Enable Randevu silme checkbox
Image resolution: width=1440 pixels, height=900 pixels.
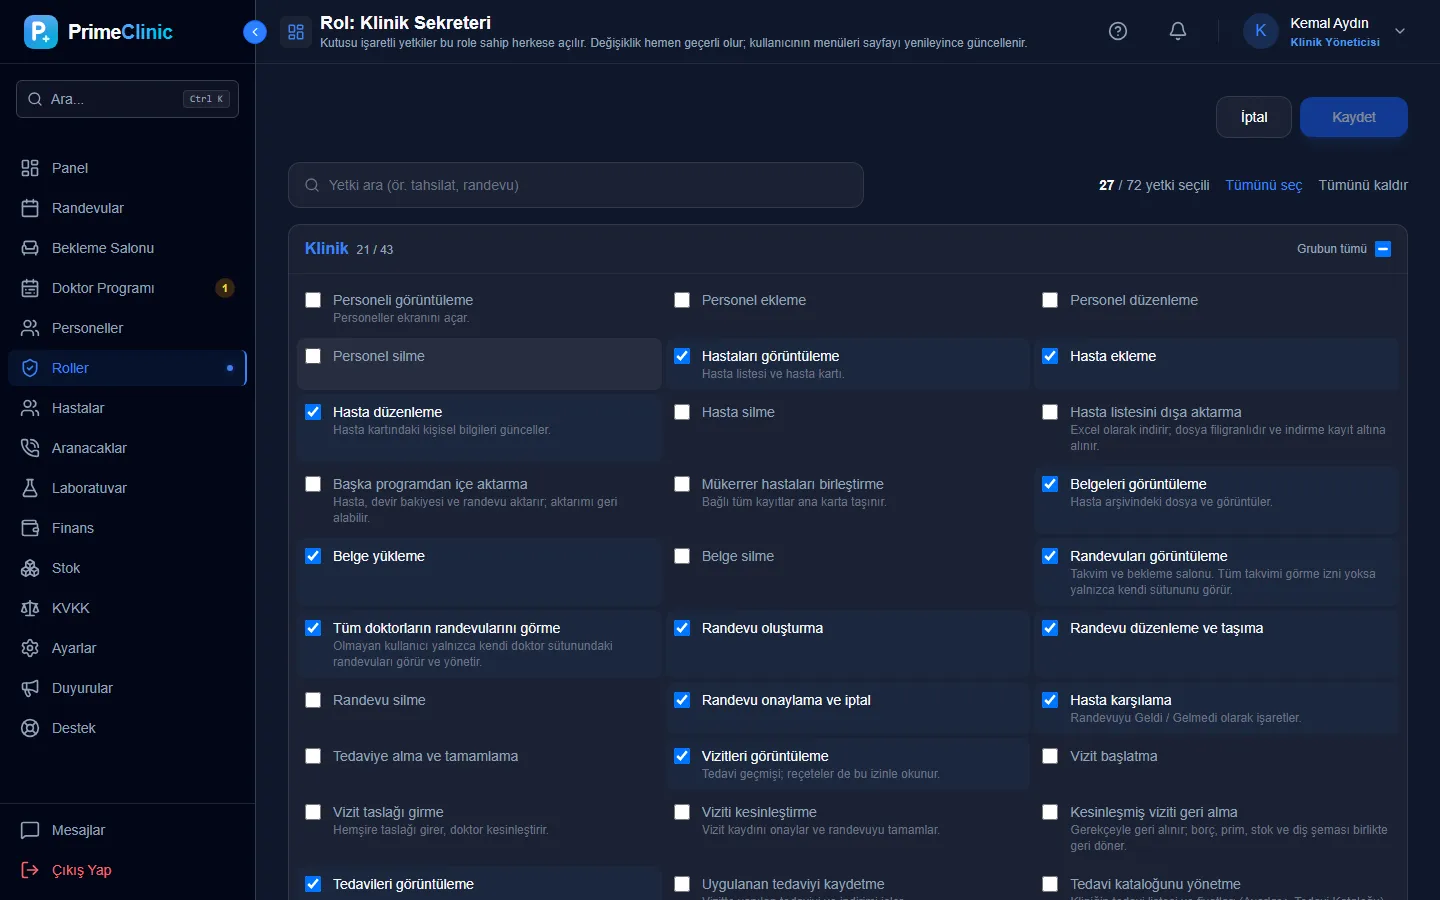(x=313, y=700)
